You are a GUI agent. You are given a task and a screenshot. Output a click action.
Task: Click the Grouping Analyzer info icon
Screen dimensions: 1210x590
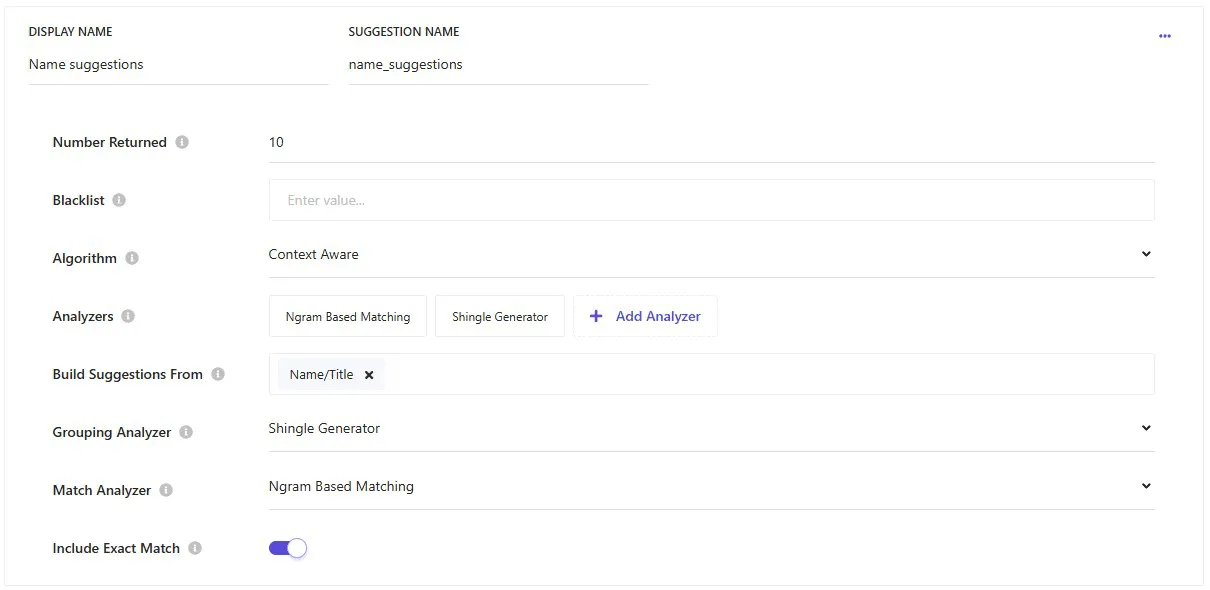click(x=185, y=432)
